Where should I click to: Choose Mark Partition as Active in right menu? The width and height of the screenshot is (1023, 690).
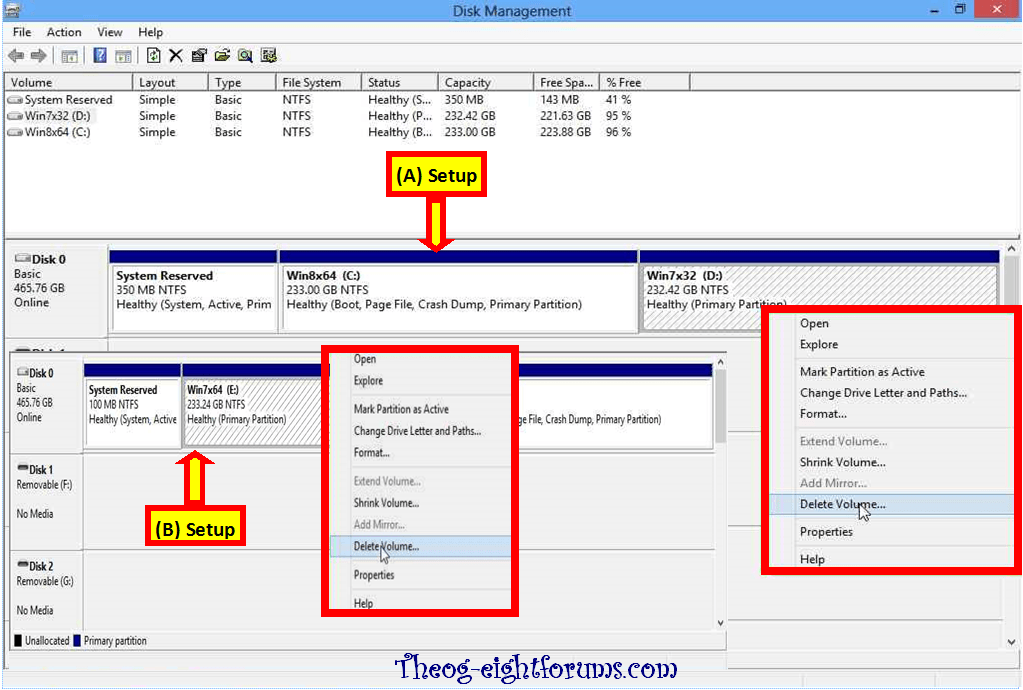pos(891,372)
